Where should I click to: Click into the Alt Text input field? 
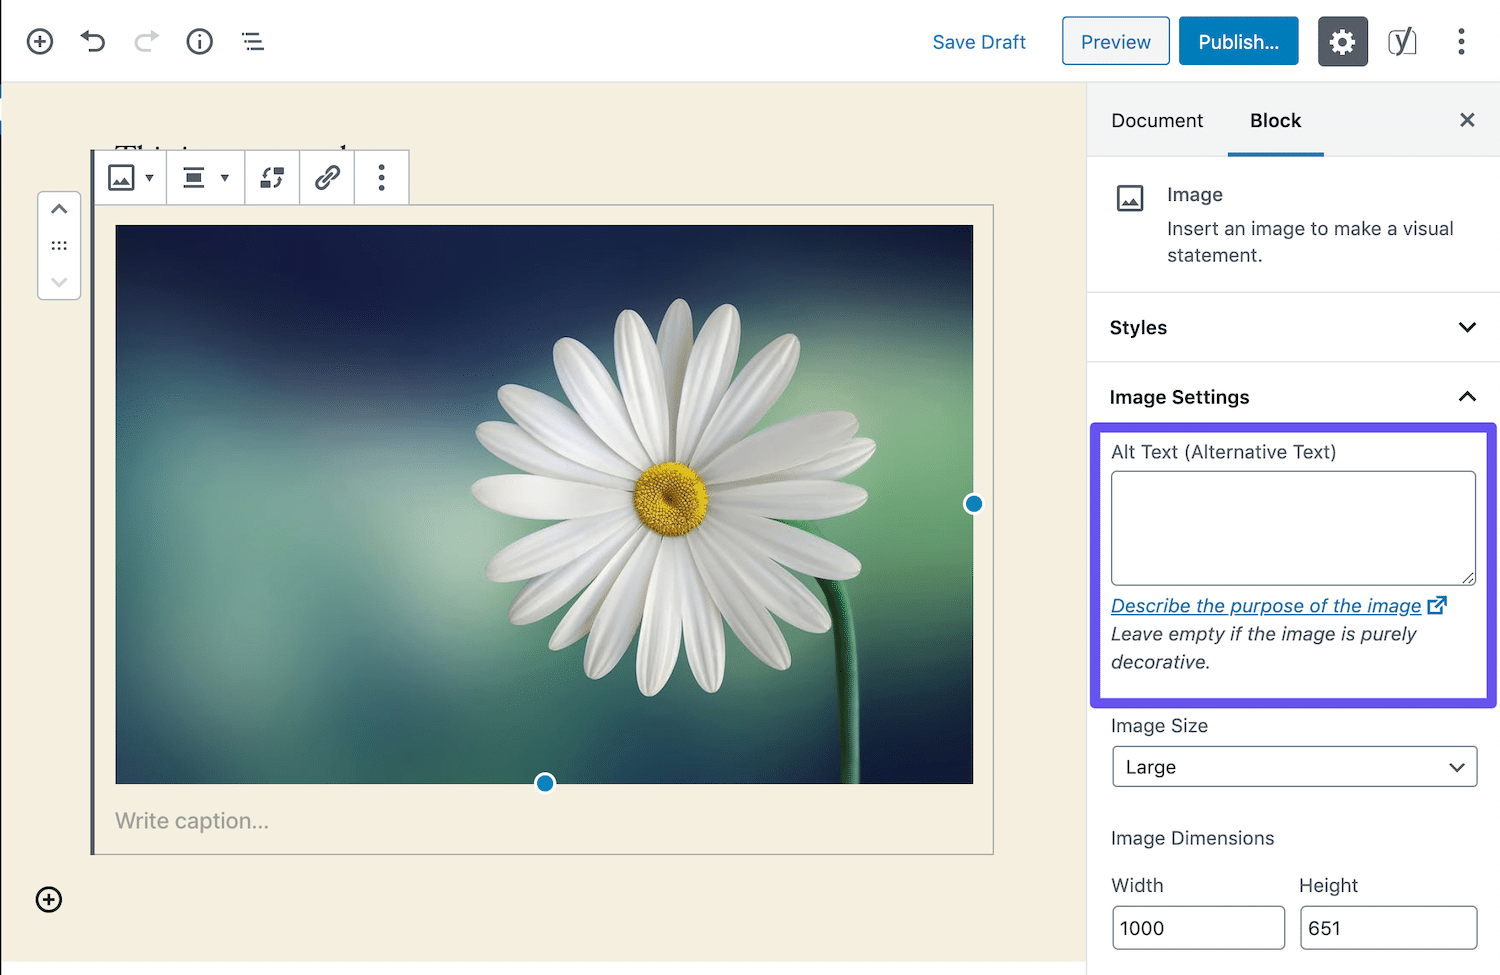[x=1293, y=528]
